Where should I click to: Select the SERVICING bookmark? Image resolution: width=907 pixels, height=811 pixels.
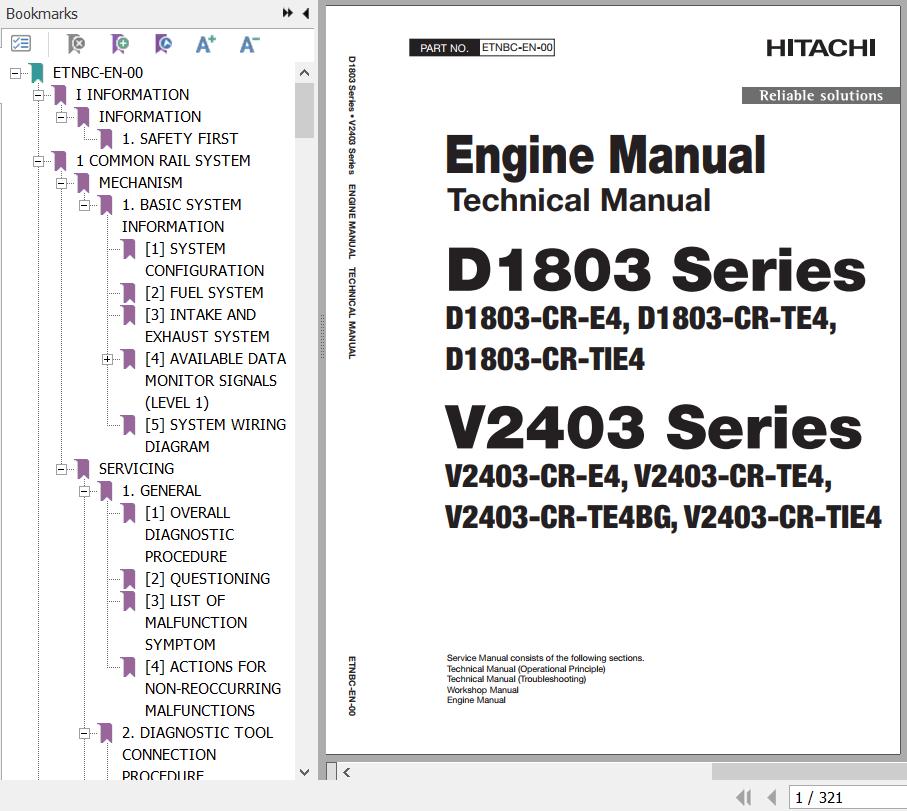[x=136, y=469]
